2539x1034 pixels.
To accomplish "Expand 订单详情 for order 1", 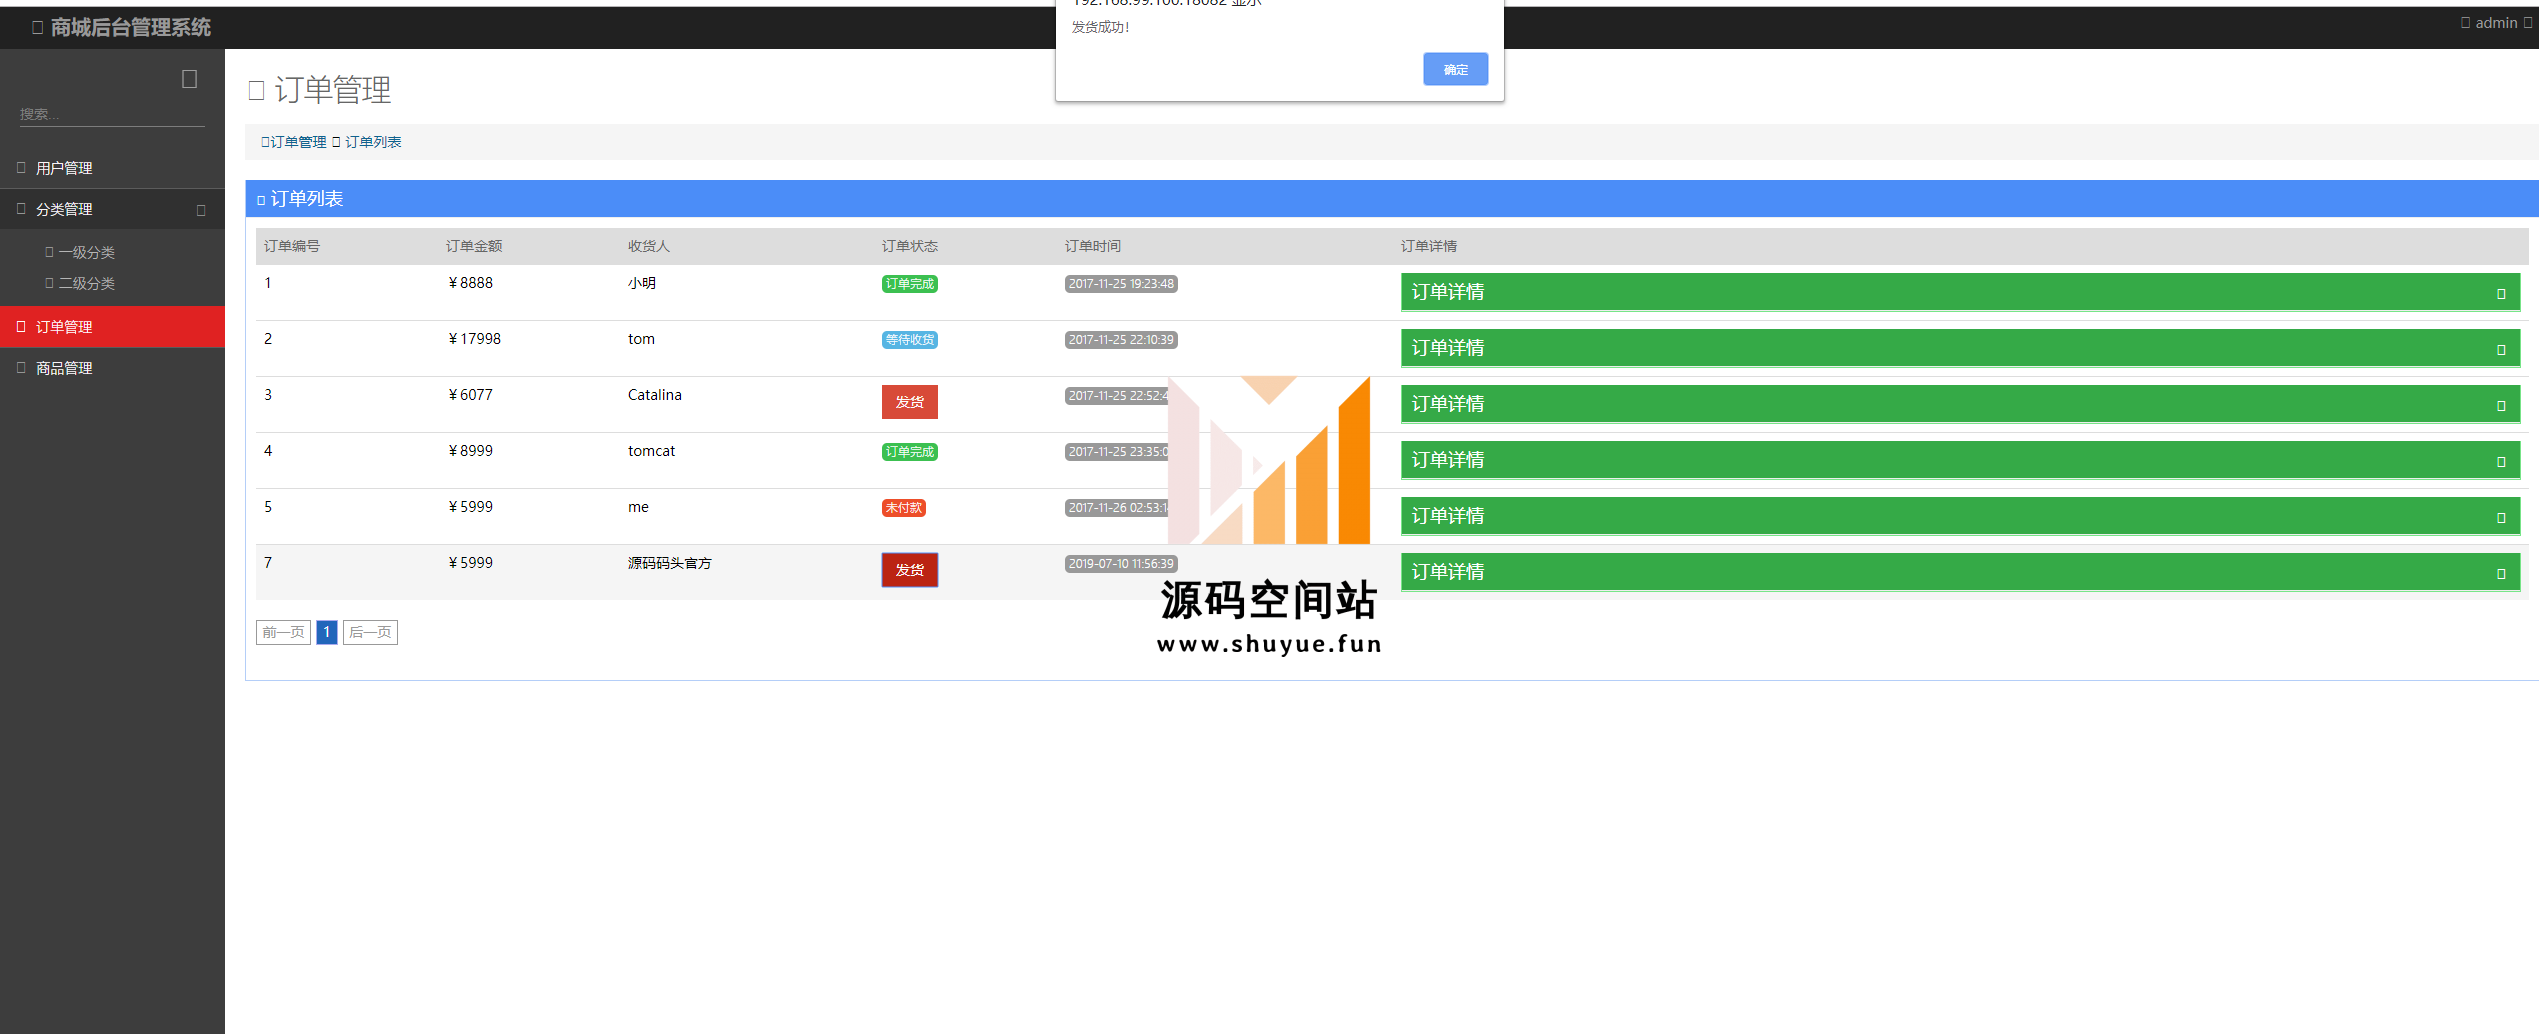I will pyautogui.click(x=1959, y=292).
